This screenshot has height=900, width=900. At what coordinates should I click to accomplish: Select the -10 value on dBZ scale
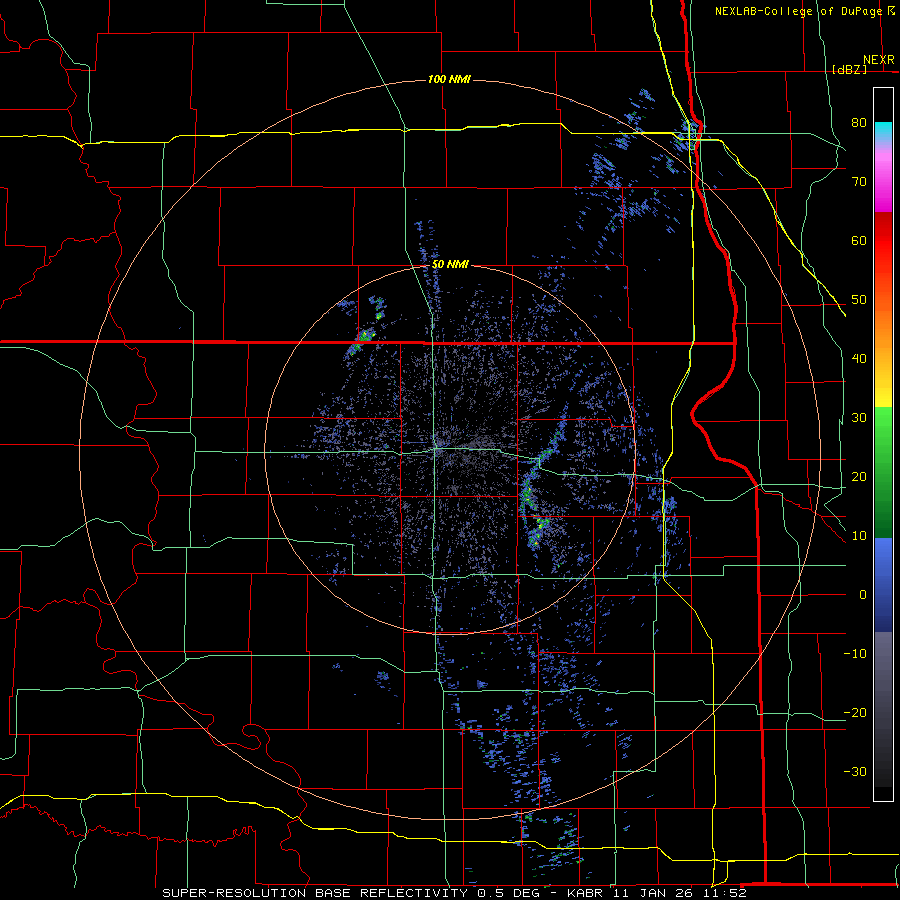[x=855, y=654]
